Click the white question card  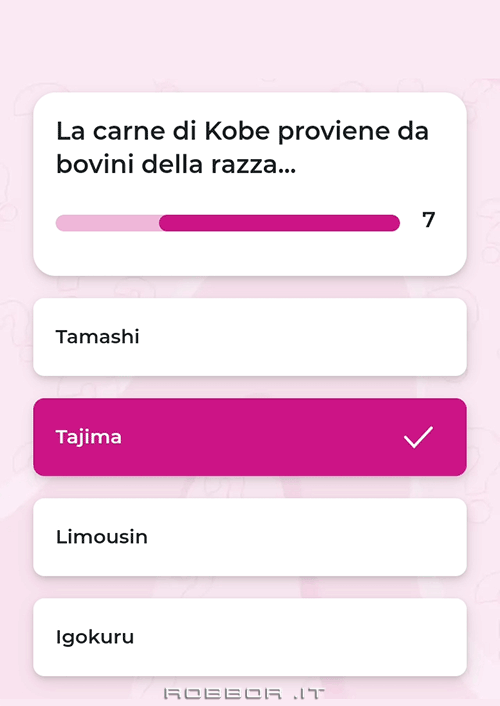250,184
